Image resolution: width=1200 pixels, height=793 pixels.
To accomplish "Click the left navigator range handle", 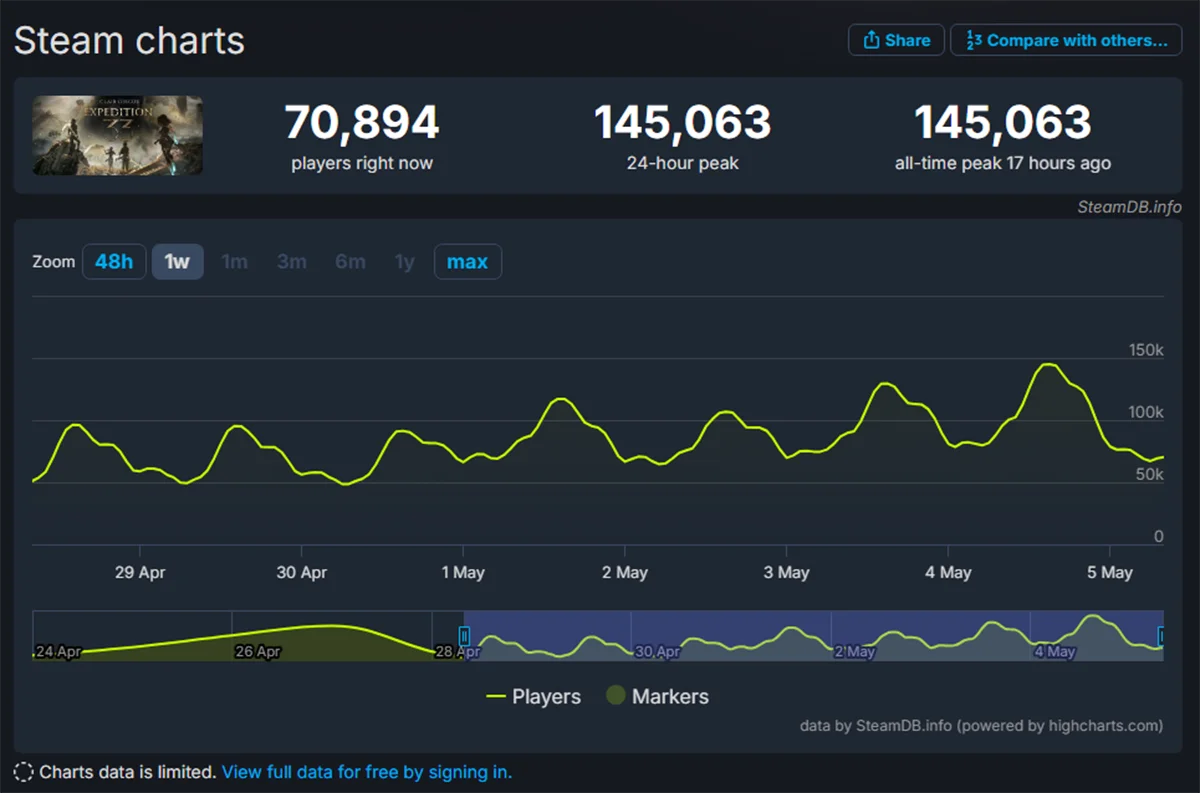I will point(464,636).
